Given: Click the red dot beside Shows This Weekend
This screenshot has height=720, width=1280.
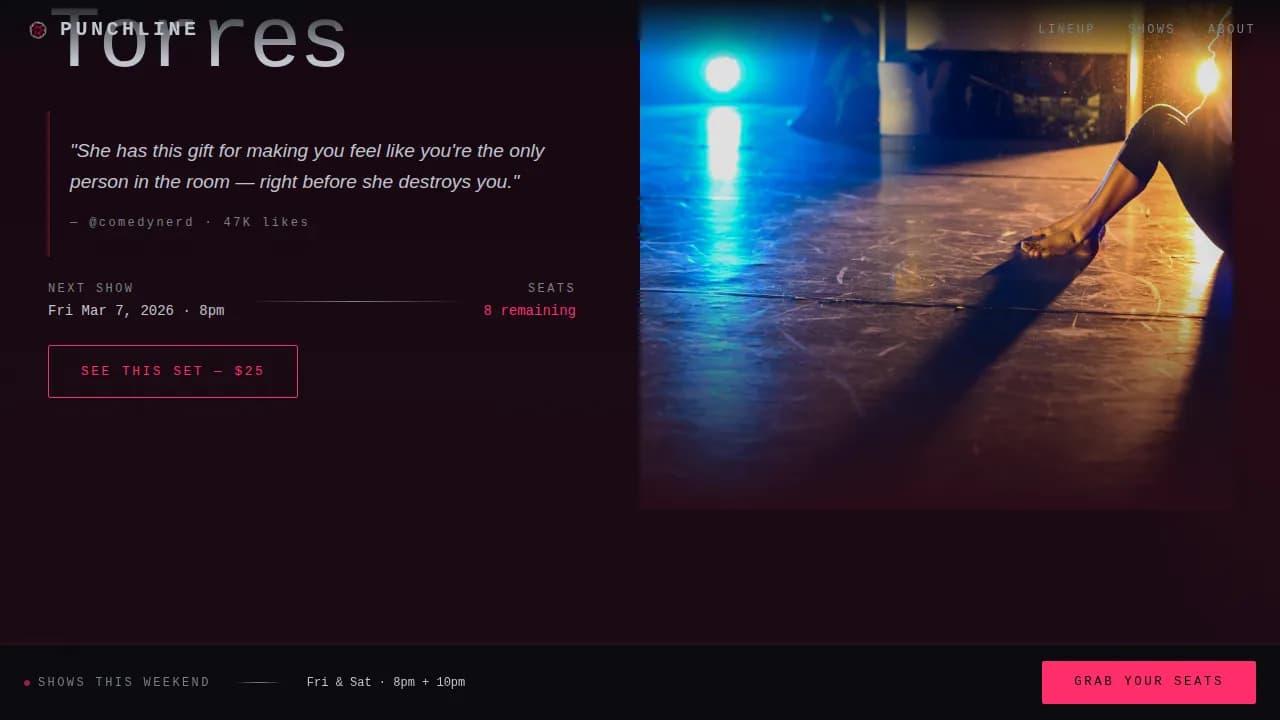Looking at the screenshot, I should point(27,683).
